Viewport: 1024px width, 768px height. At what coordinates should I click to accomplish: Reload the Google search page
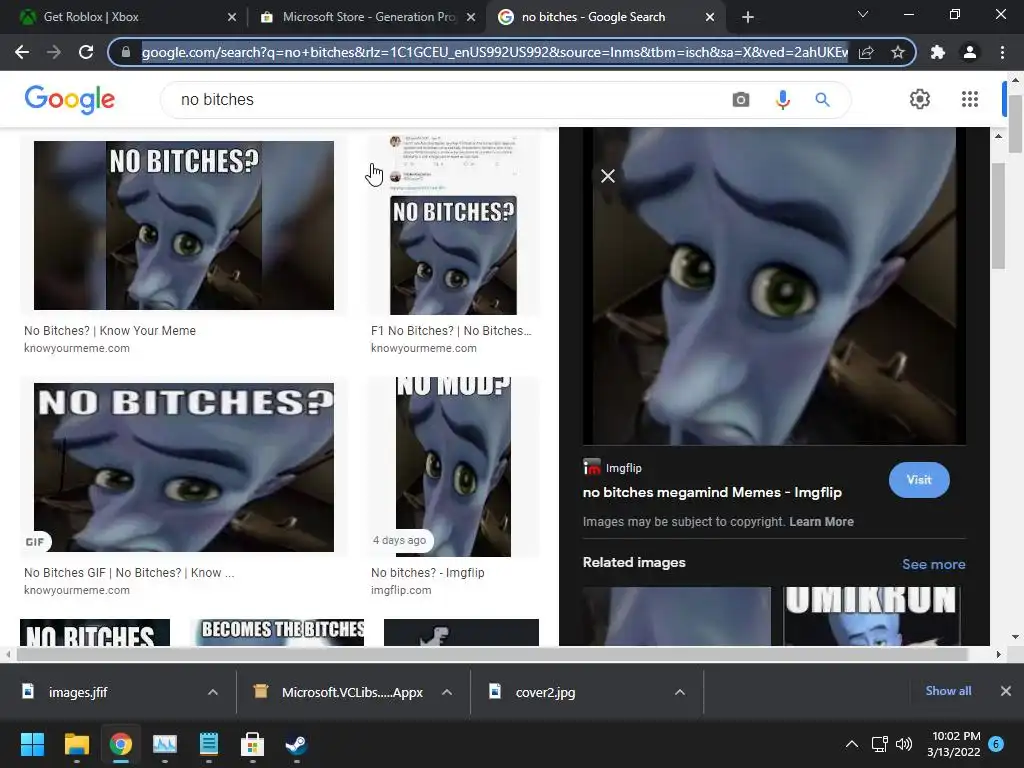[x=86, y=52]
